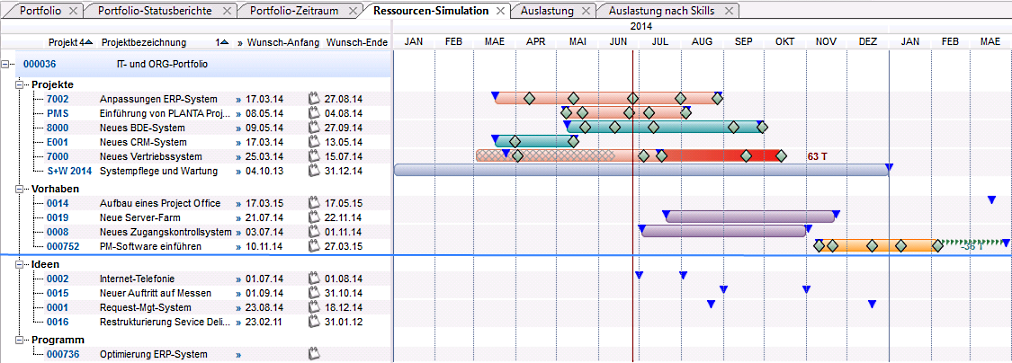Image resolution: width=1012 pixels, height=363 pixels.
Task: Select the blue Systempflege und Wartung Gantt bar
Action: (641, 170)
